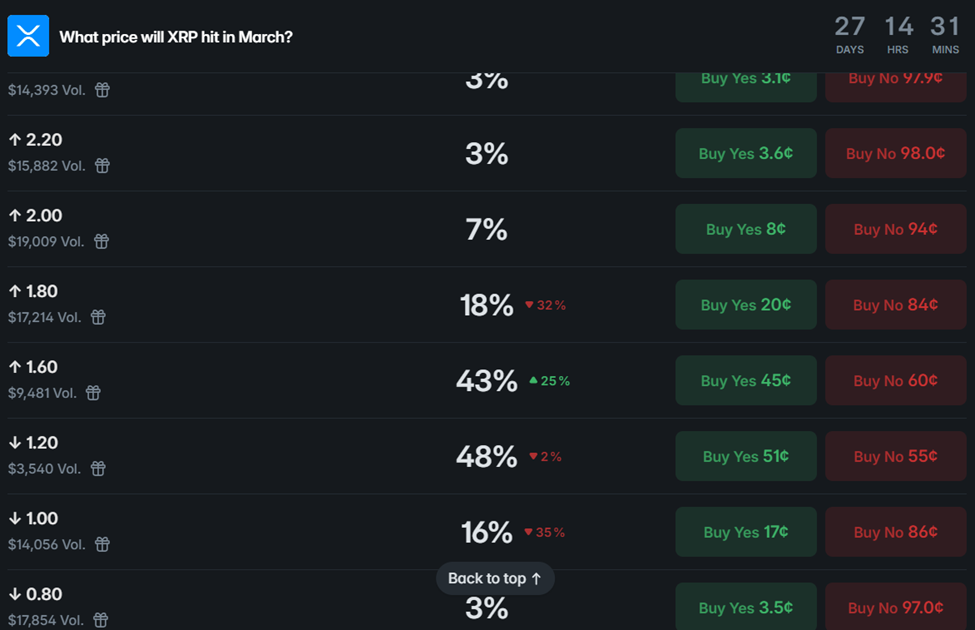Choose Buy Yes 51¢ for ↓ 1.20

pos(746,456)
